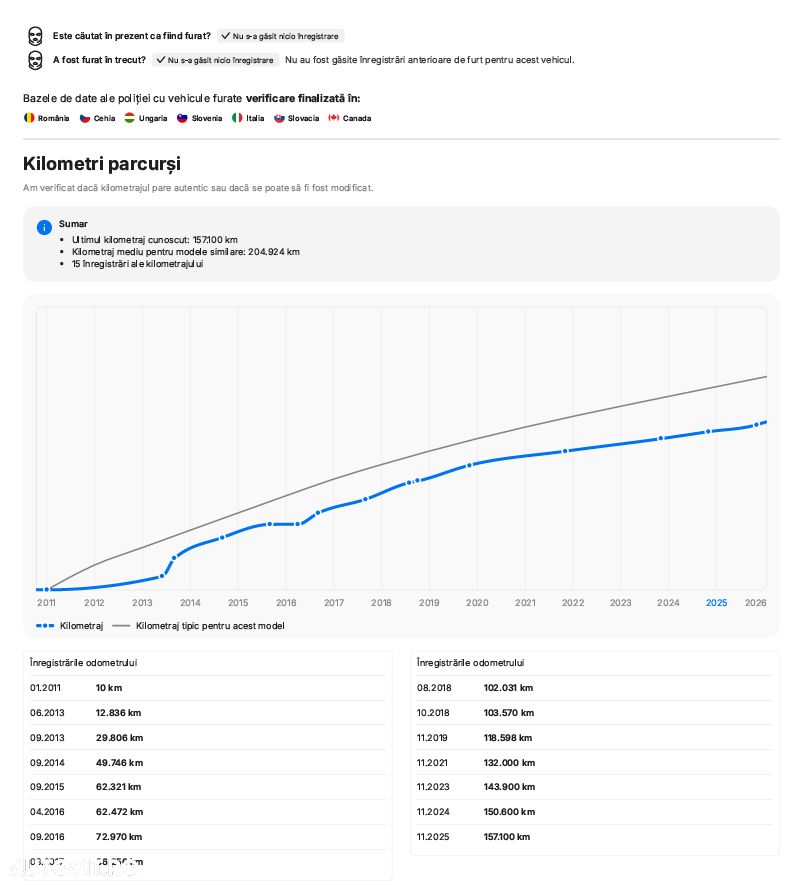The width and height of the screenshot is (804, 886).
Task: Toggle the "Kilometraj tipic pentru acest model" legend
Action: coord(198,626)
